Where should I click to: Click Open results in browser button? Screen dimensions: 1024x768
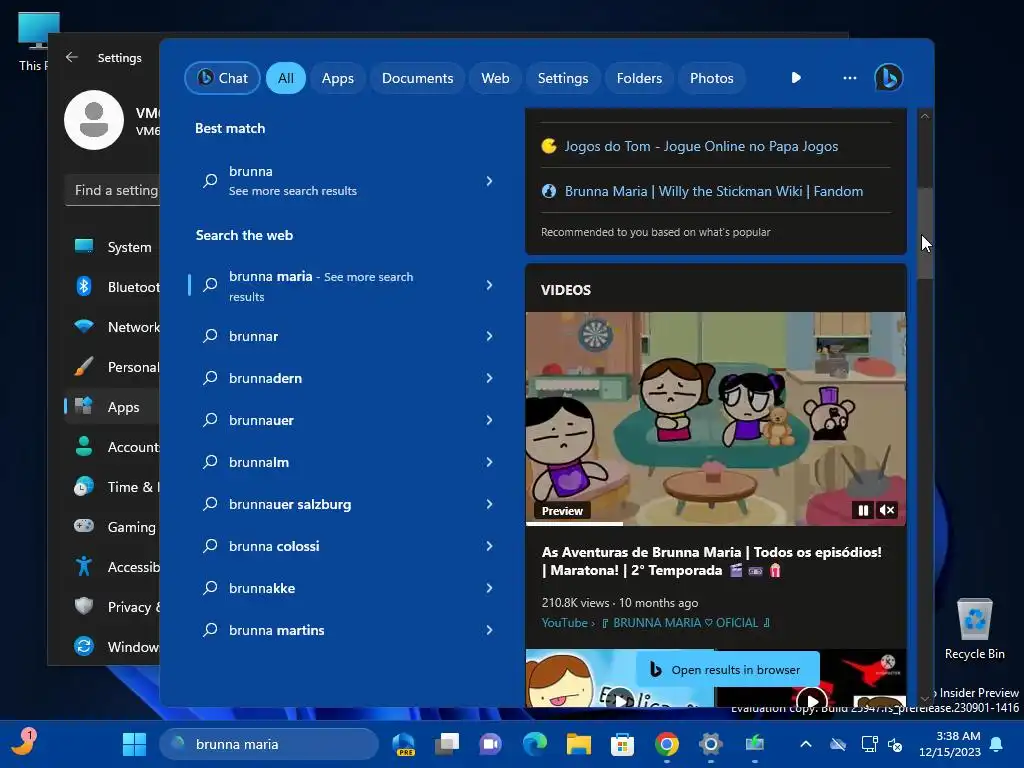coord(728,669)
